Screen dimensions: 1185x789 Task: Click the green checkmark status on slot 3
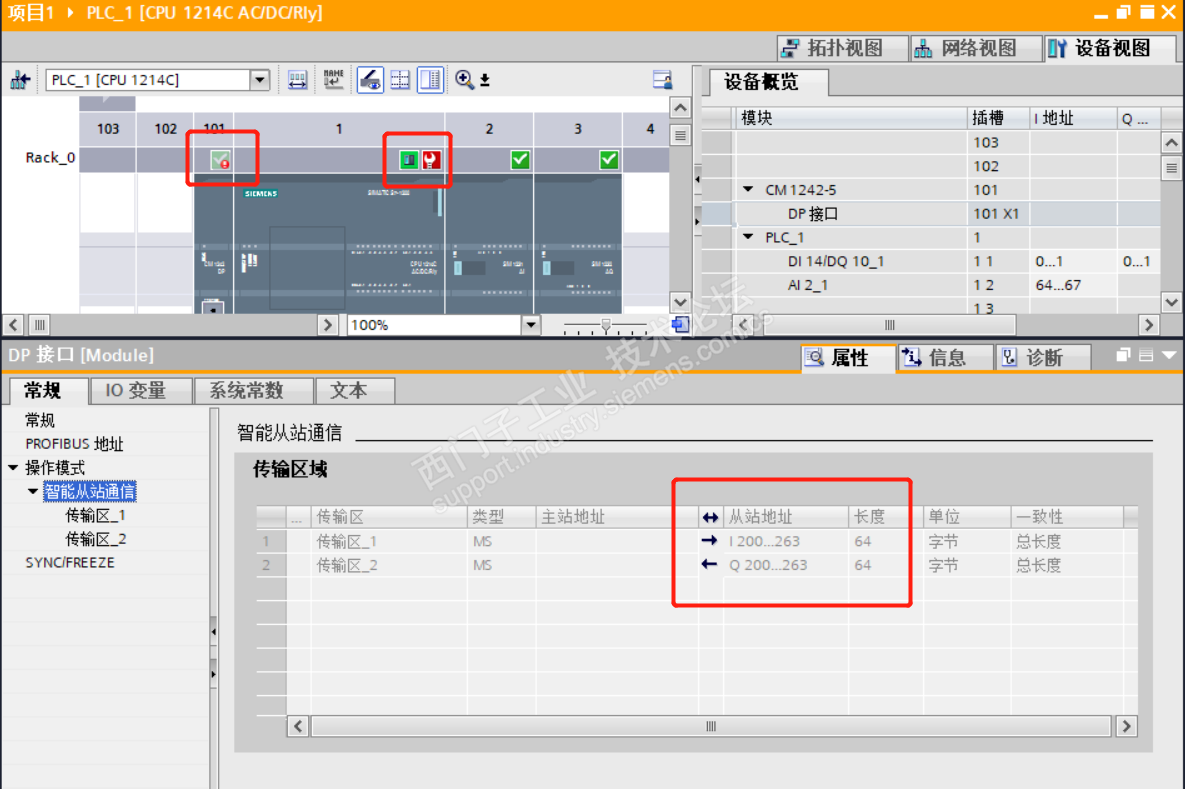coord(608,159)
